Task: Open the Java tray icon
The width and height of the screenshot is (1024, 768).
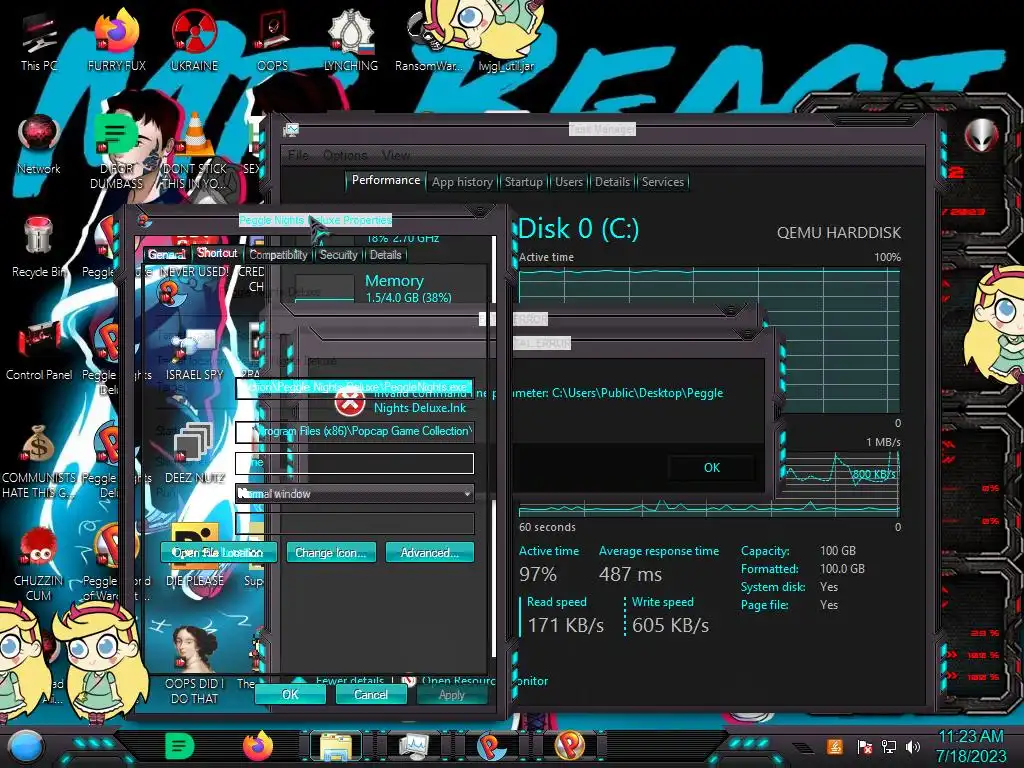Action: point(835,746)
